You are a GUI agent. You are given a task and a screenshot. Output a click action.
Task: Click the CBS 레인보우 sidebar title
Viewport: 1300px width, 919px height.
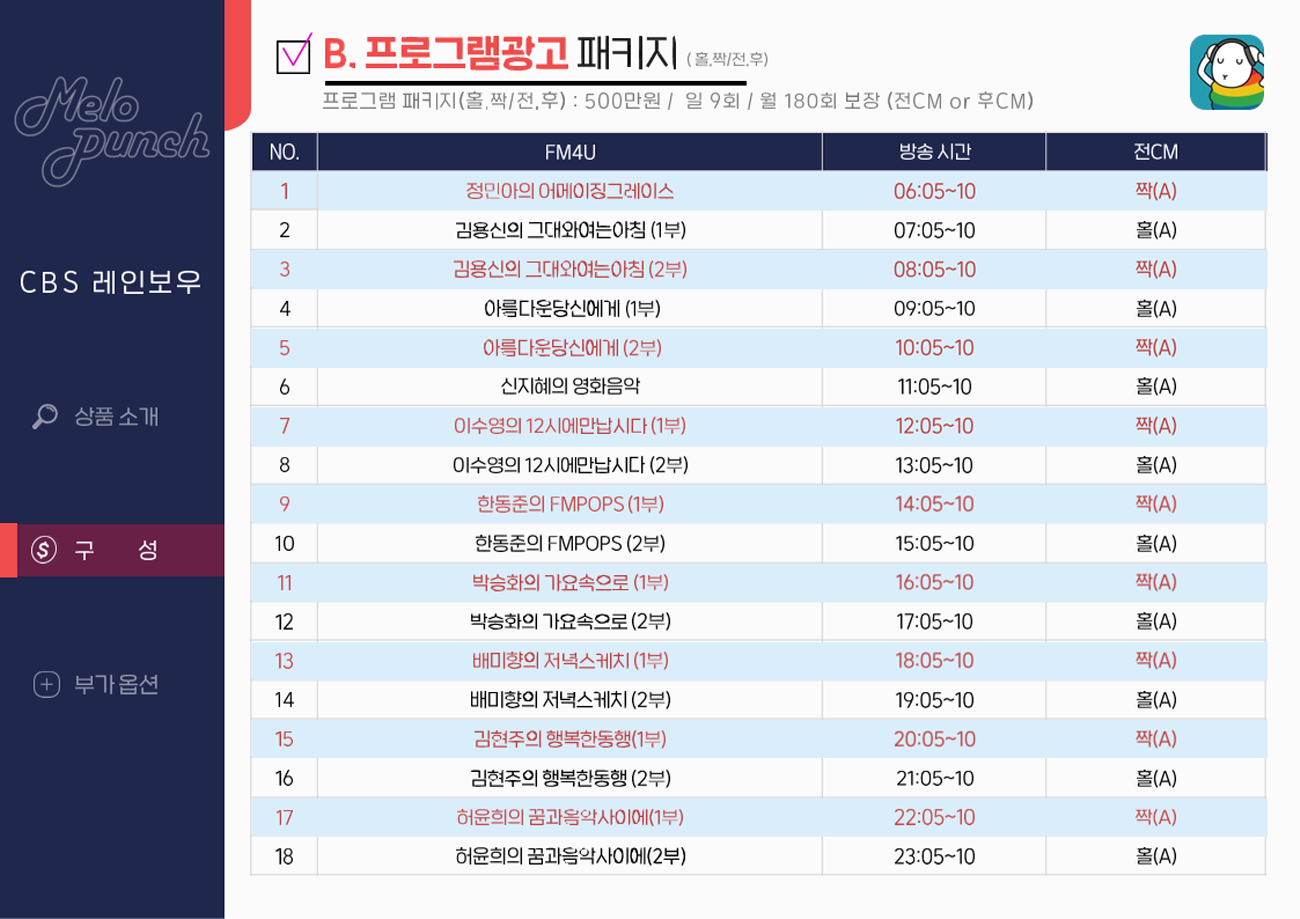coord(111,283)
